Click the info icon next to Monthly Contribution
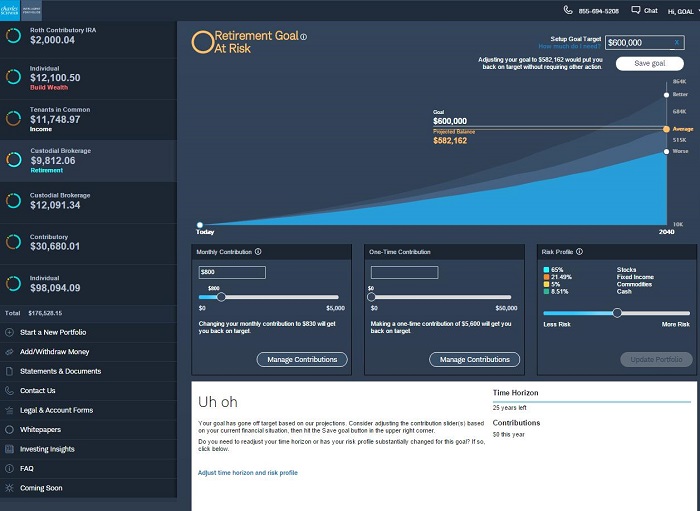Image resolution: width=700 pixels, height=511 pixels. tap(258, 252)
